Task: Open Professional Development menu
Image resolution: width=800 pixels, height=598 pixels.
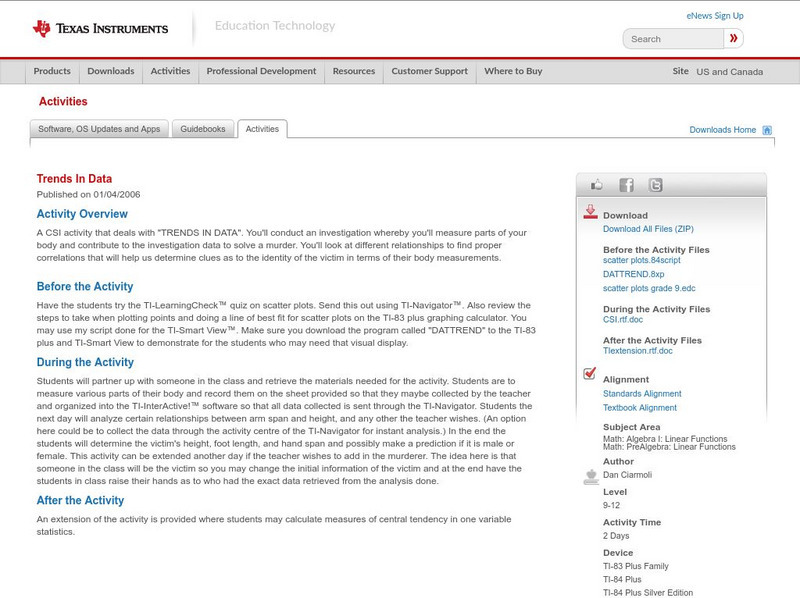Action: coord(261,71)
